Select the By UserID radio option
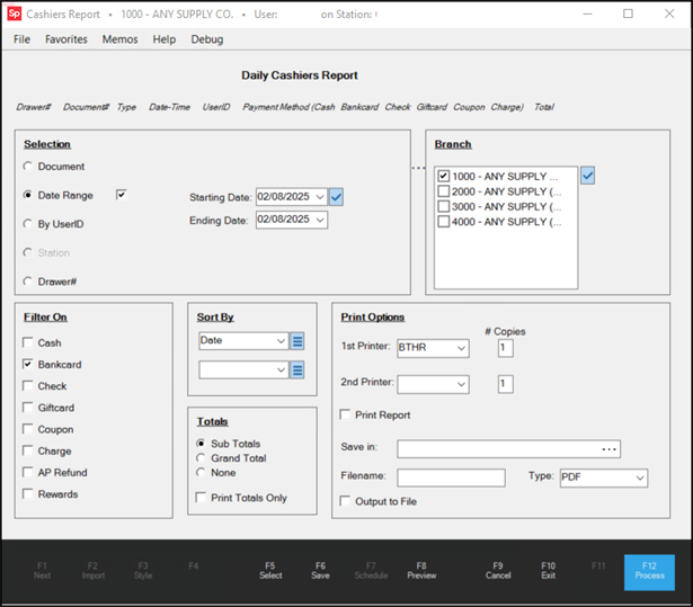Image resolution: width=693 pixels, height=607 pixels. pos(28,224)
